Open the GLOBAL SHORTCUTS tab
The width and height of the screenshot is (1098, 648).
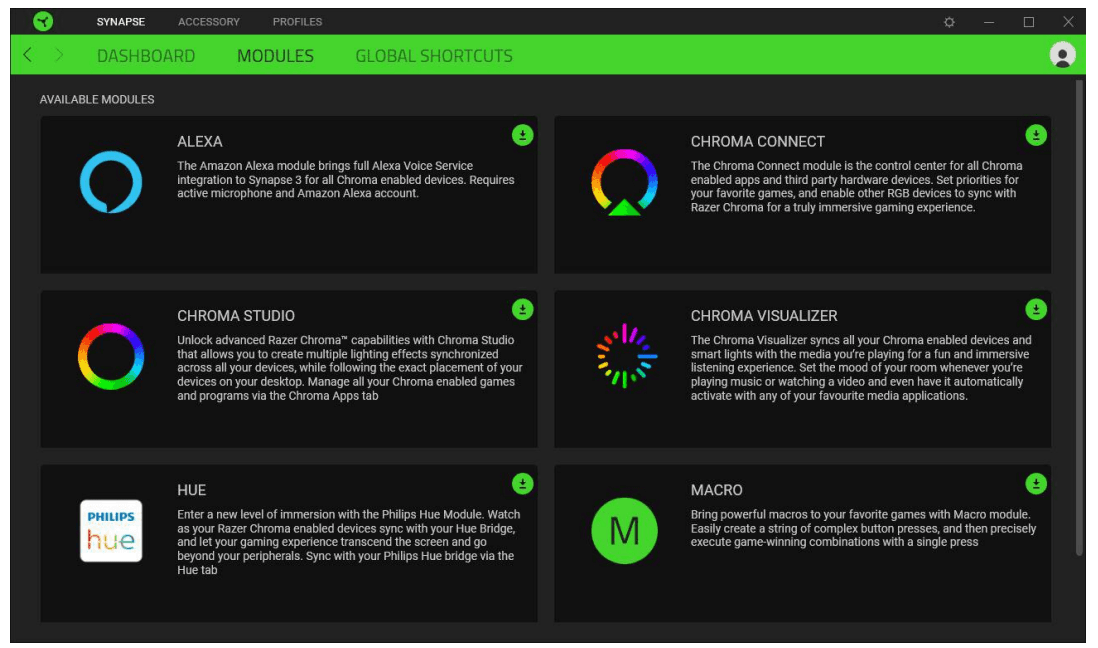pyautogui.click(x=435, y=56)
